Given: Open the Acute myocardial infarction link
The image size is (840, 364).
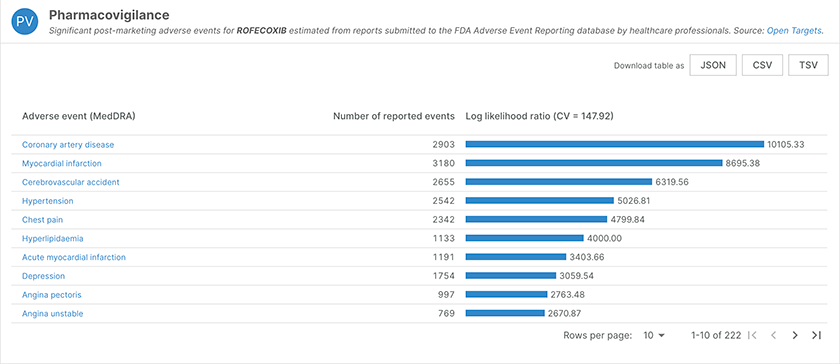Looking at the screenshot, I should coord(74,257).
